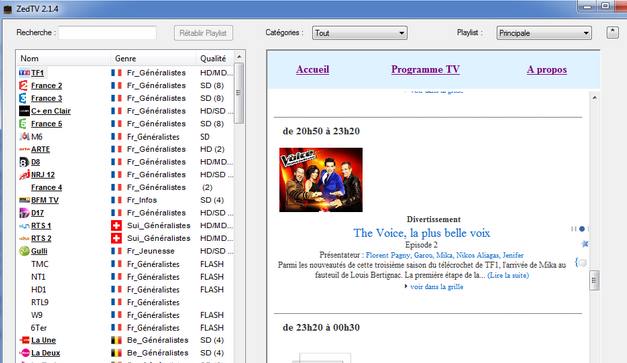The height and width of the screenshot is (363, 627).
Task: Click the La Deux logo icon
Action: tap(24, 353)
